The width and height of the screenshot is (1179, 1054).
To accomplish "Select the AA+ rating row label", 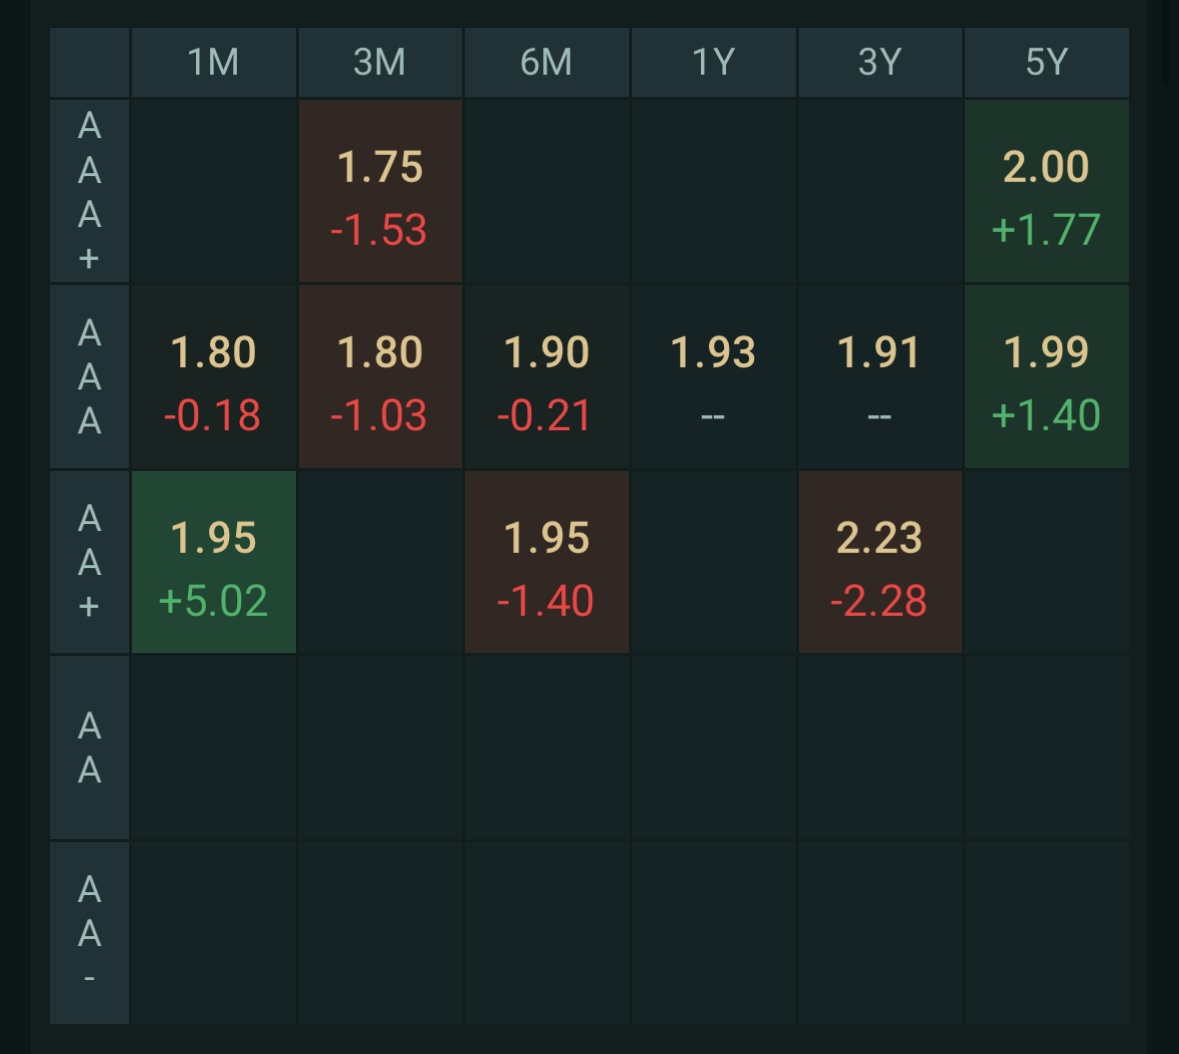I will (89, 562).
